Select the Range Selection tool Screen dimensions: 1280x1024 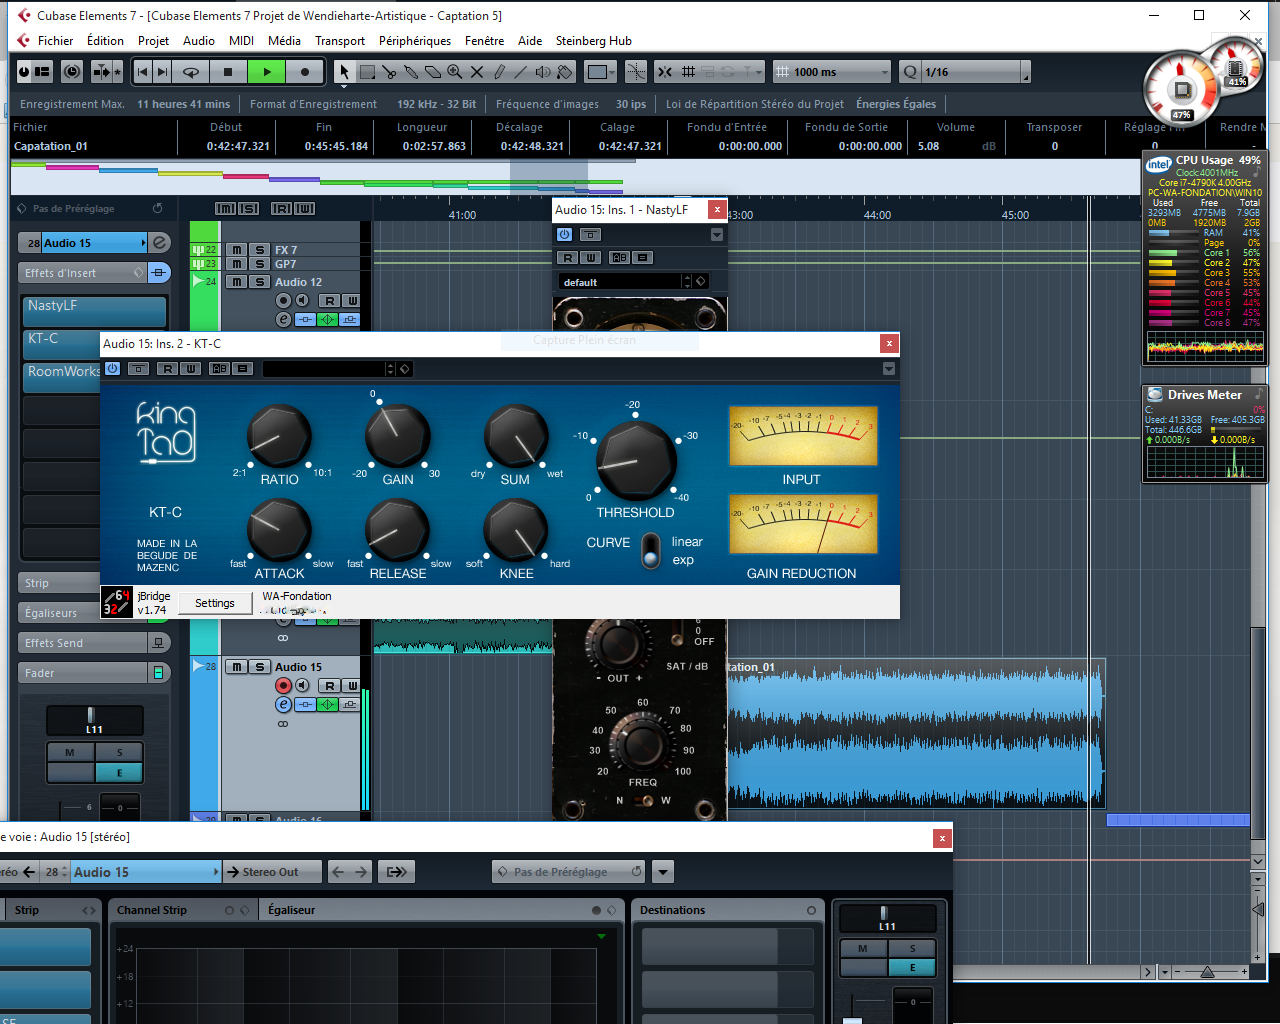click(x=367, y=72)
